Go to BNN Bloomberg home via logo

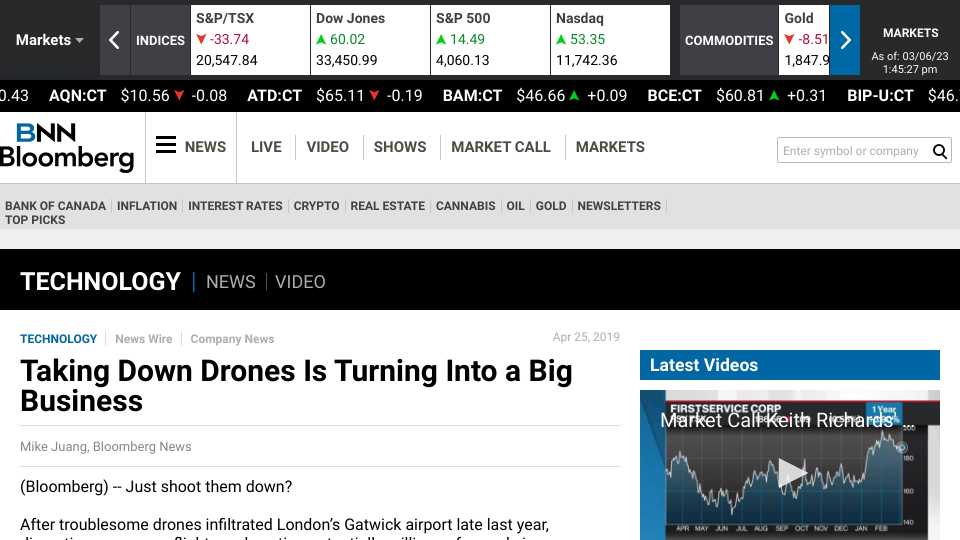pyautogui.click(x=67, y=147)
